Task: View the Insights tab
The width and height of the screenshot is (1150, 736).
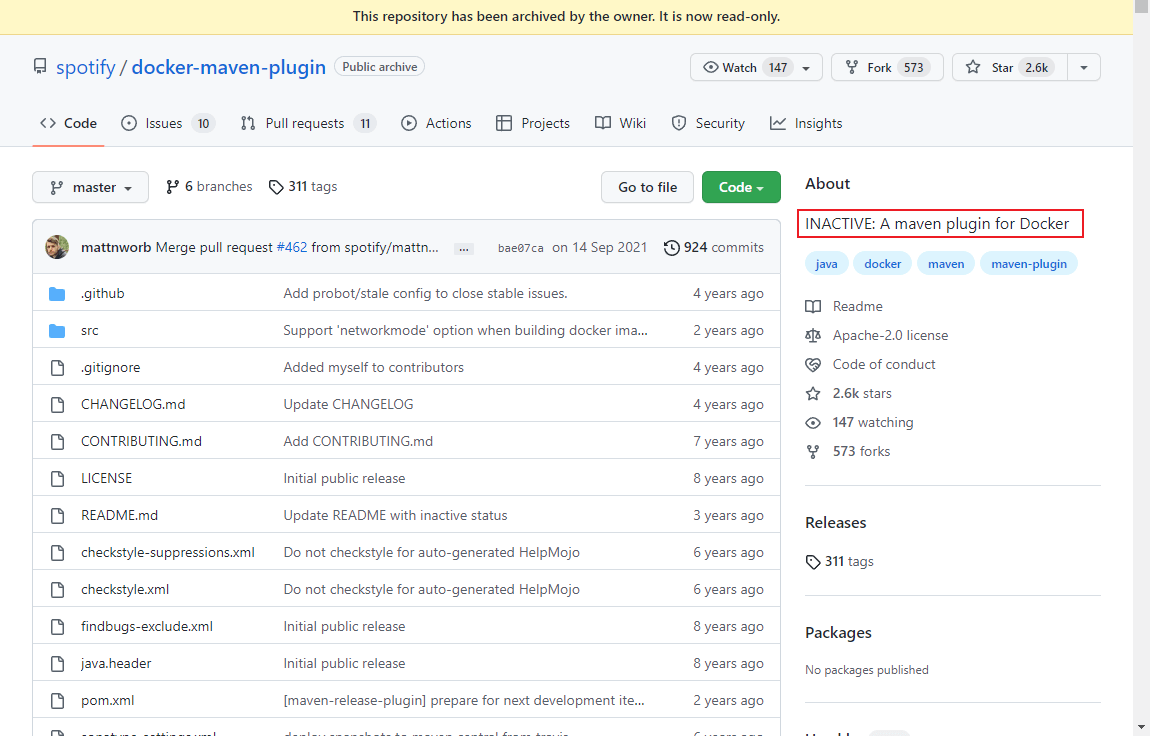Action: tap(806, 123)
